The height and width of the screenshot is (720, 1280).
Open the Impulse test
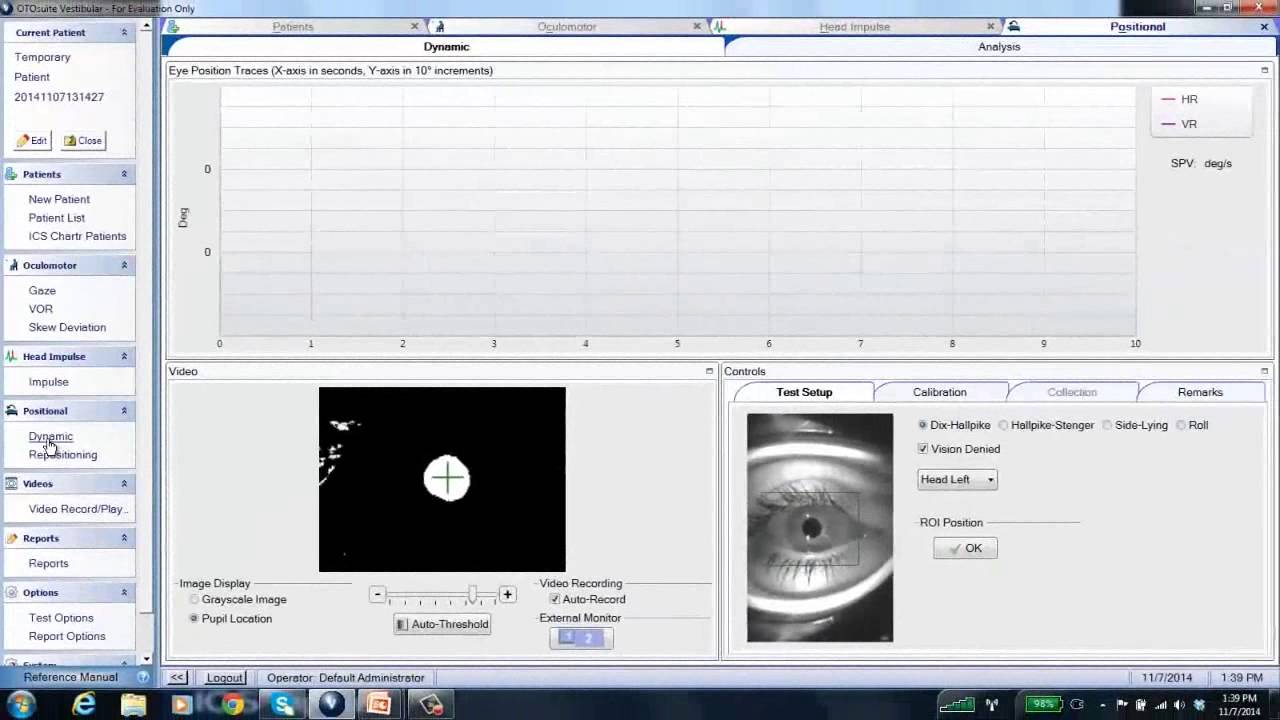tap(49, 382)
